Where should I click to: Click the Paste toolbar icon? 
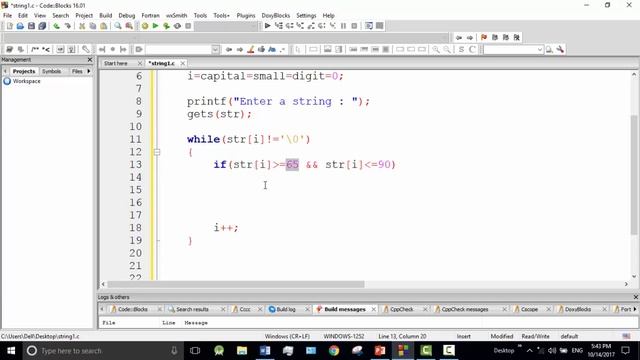[104, 26]
